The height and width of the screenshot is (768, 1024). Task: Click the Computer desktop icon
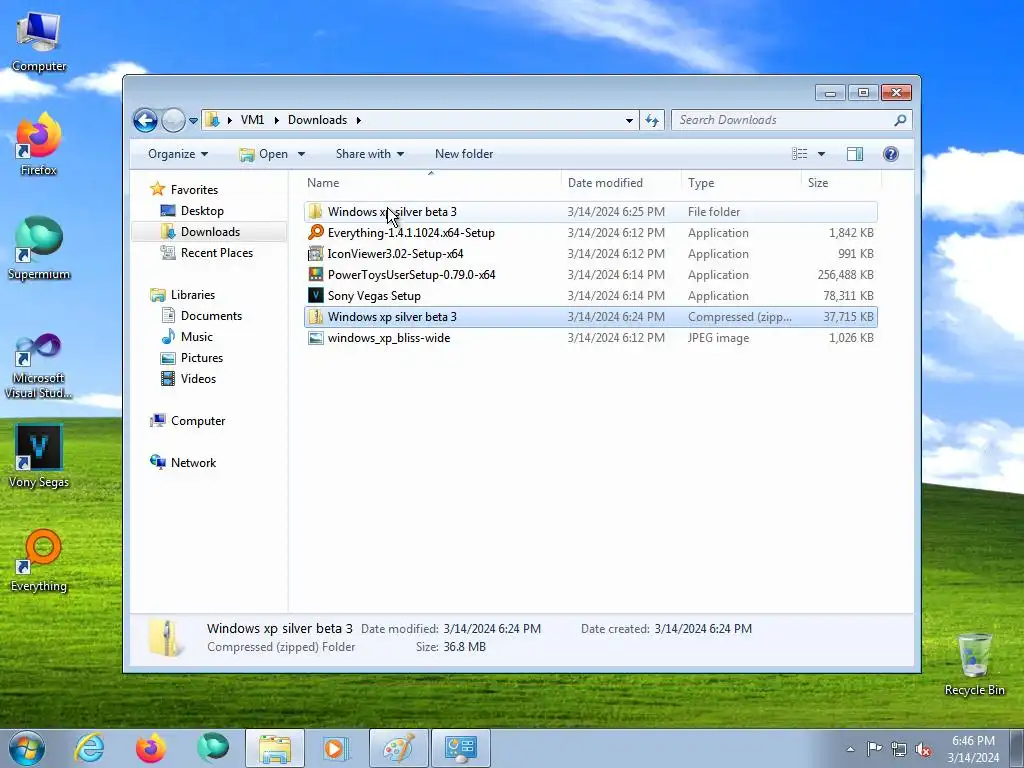tap(39, 41)
